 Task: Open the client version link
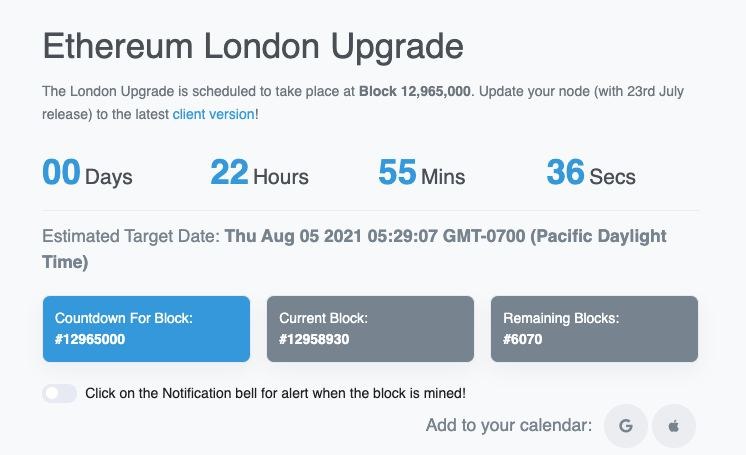click(x=213, y=114)
